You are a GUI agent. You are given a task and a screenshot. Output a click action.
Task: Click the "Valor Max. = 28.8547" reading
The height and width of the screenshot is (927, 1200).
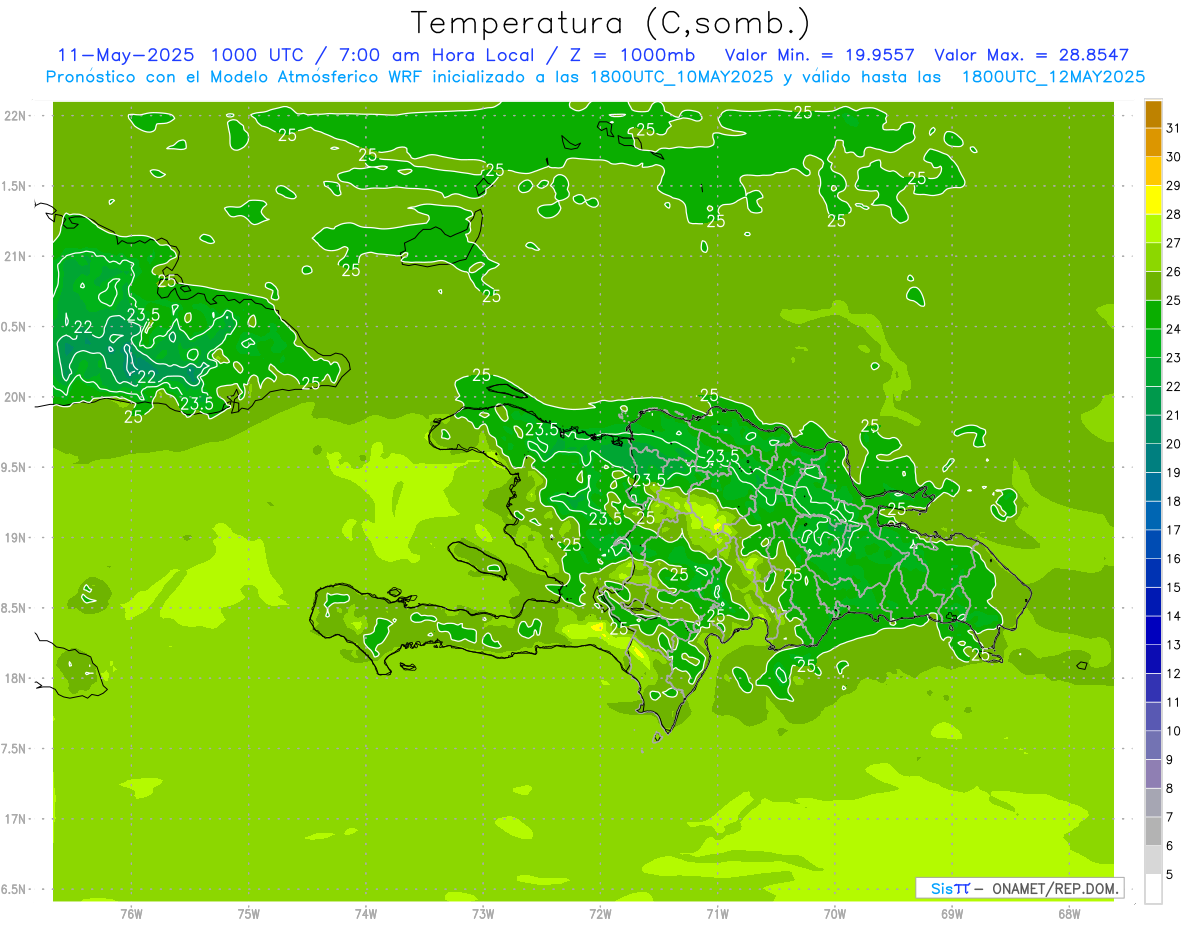coord(1031,55)
